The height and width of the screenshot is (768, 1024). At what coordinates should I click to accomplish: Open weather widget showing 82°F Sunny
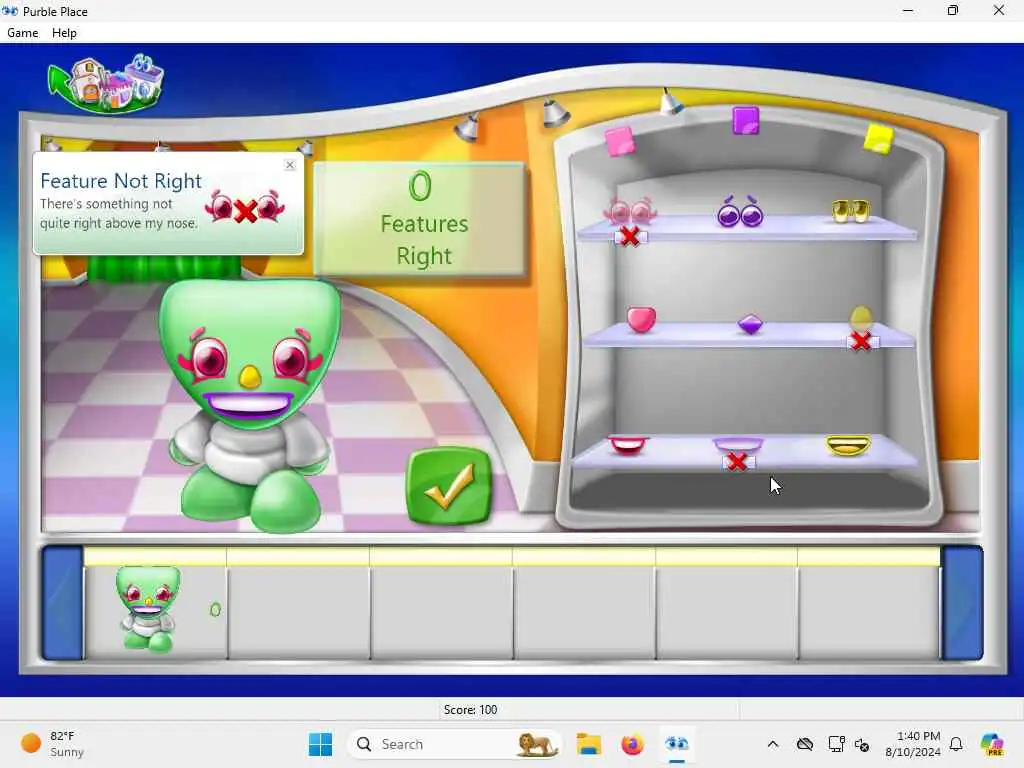tap(52, 744)
